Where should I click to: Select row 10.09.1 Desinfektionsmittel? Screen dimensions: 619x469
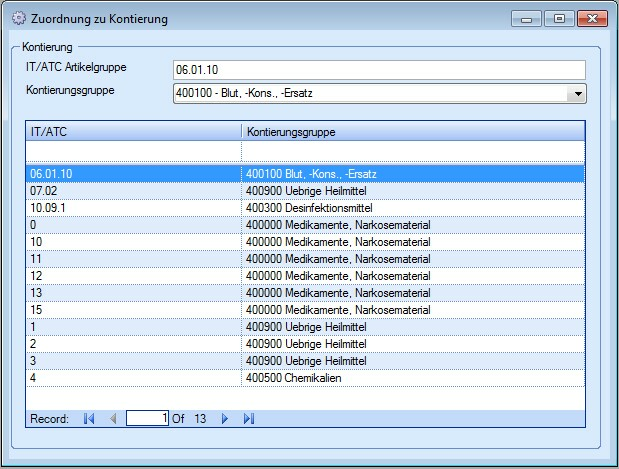pos(300,208)
